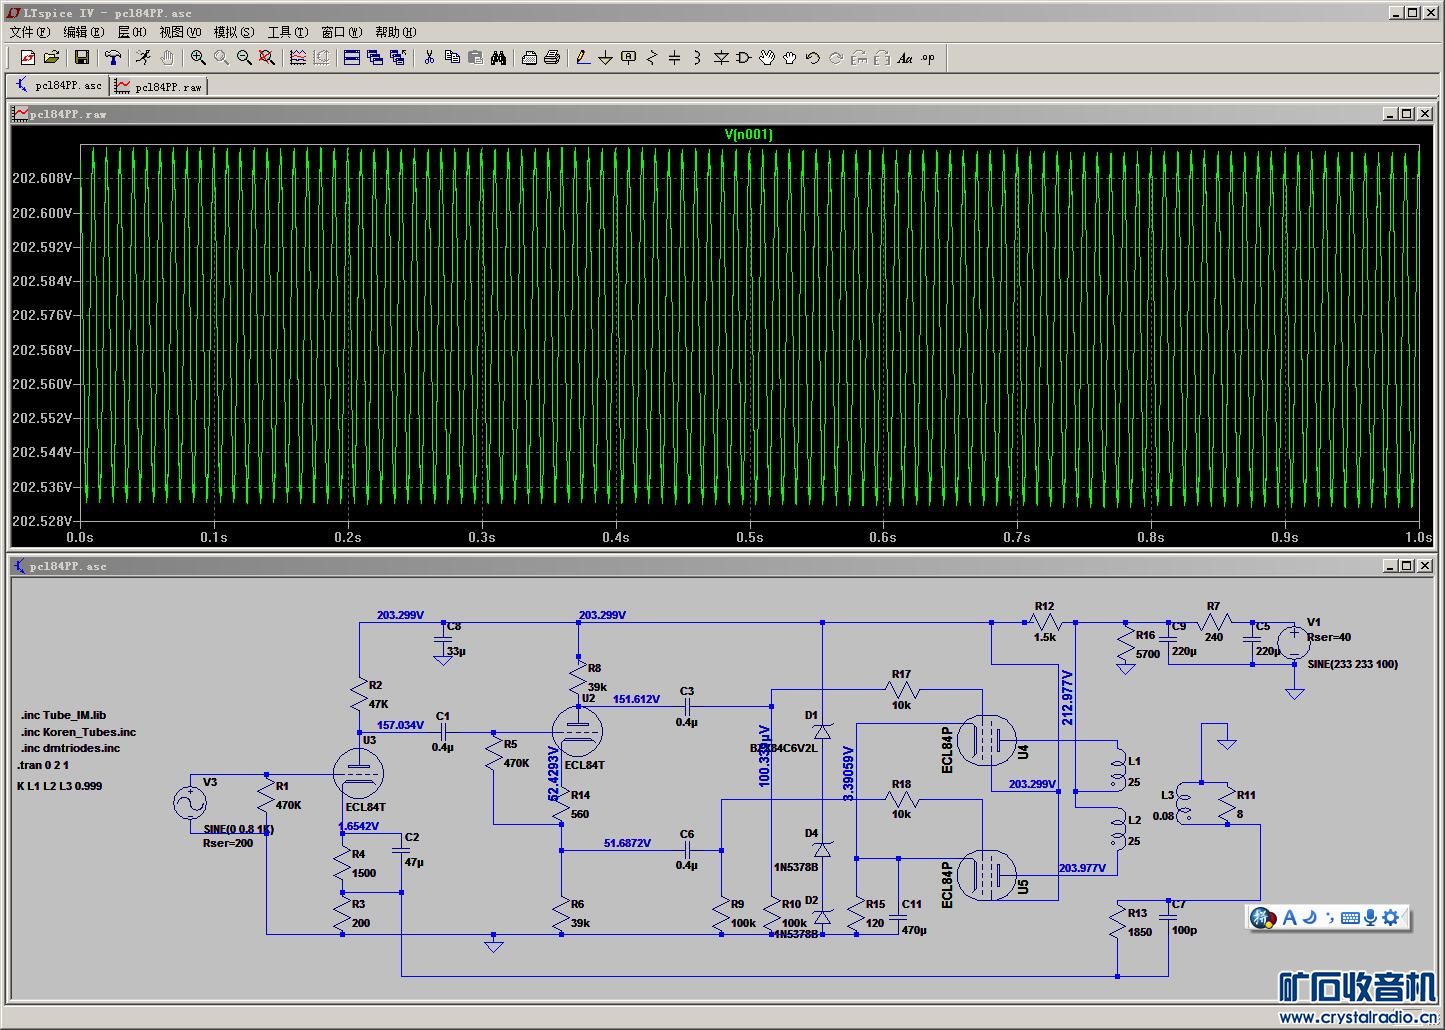Tile windows with the horizontal tile icon

(352, 58)
